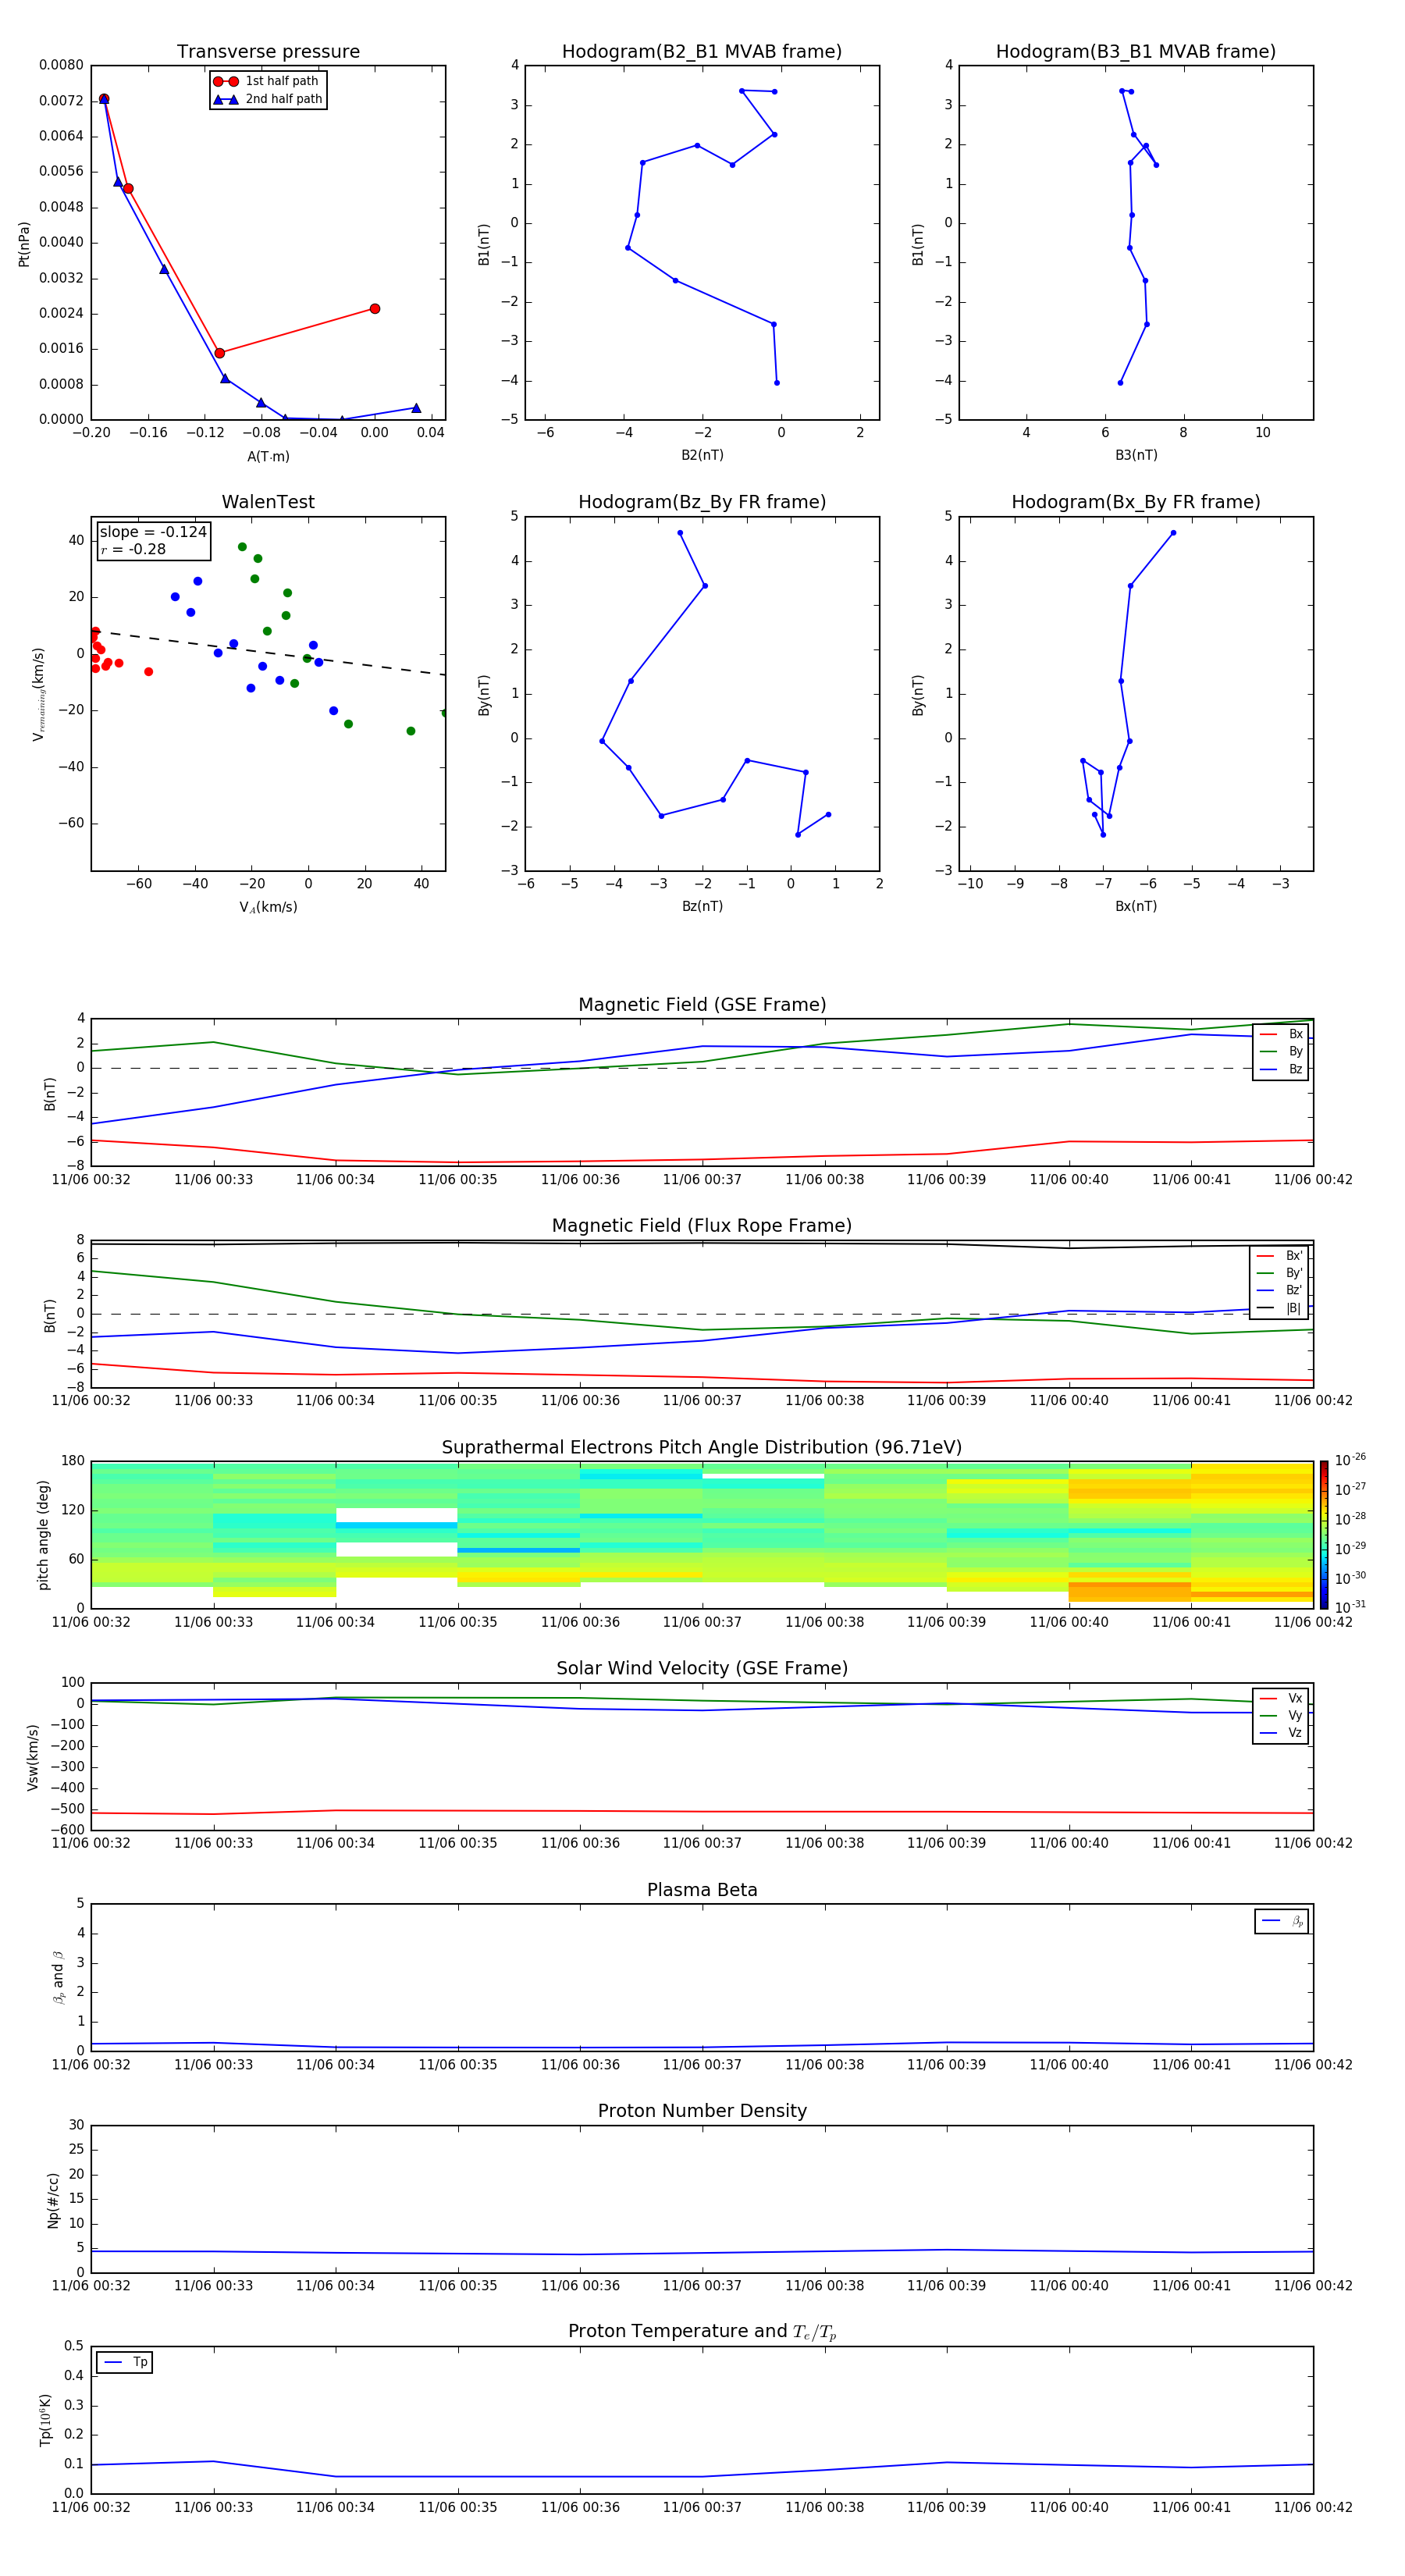
Task: Click the 'B3(nT)' x-axis label
Action: (1136, 455)
